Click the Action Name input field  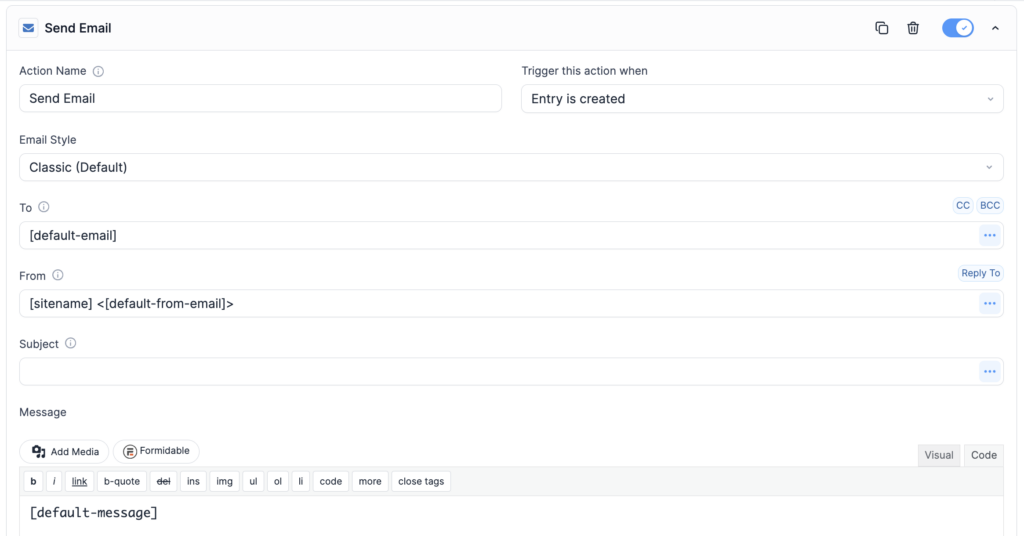pos(261,99)
